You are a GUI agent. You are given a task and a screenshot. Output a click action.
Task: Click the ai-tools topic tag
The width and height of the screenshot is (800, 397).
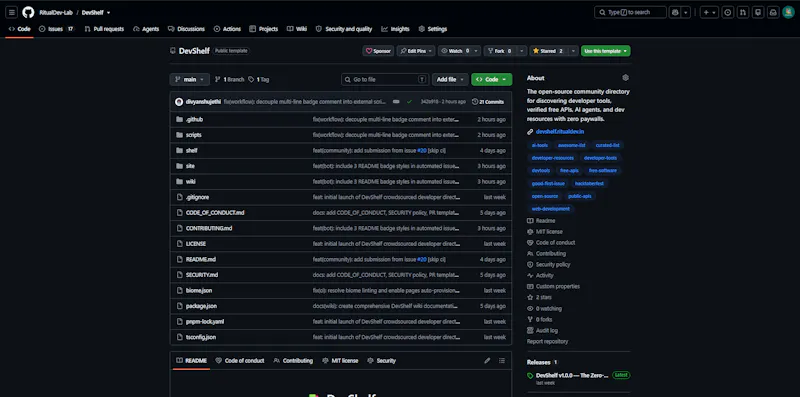coord(539,145)
